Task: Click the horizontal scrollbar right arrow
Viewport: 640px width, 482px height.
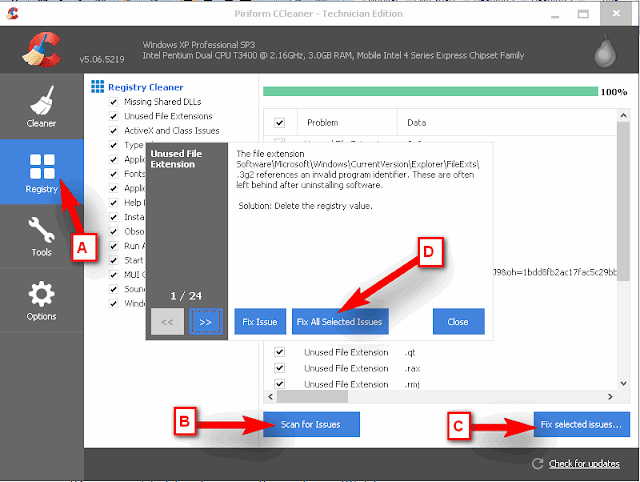Action: tap(610, 396)
